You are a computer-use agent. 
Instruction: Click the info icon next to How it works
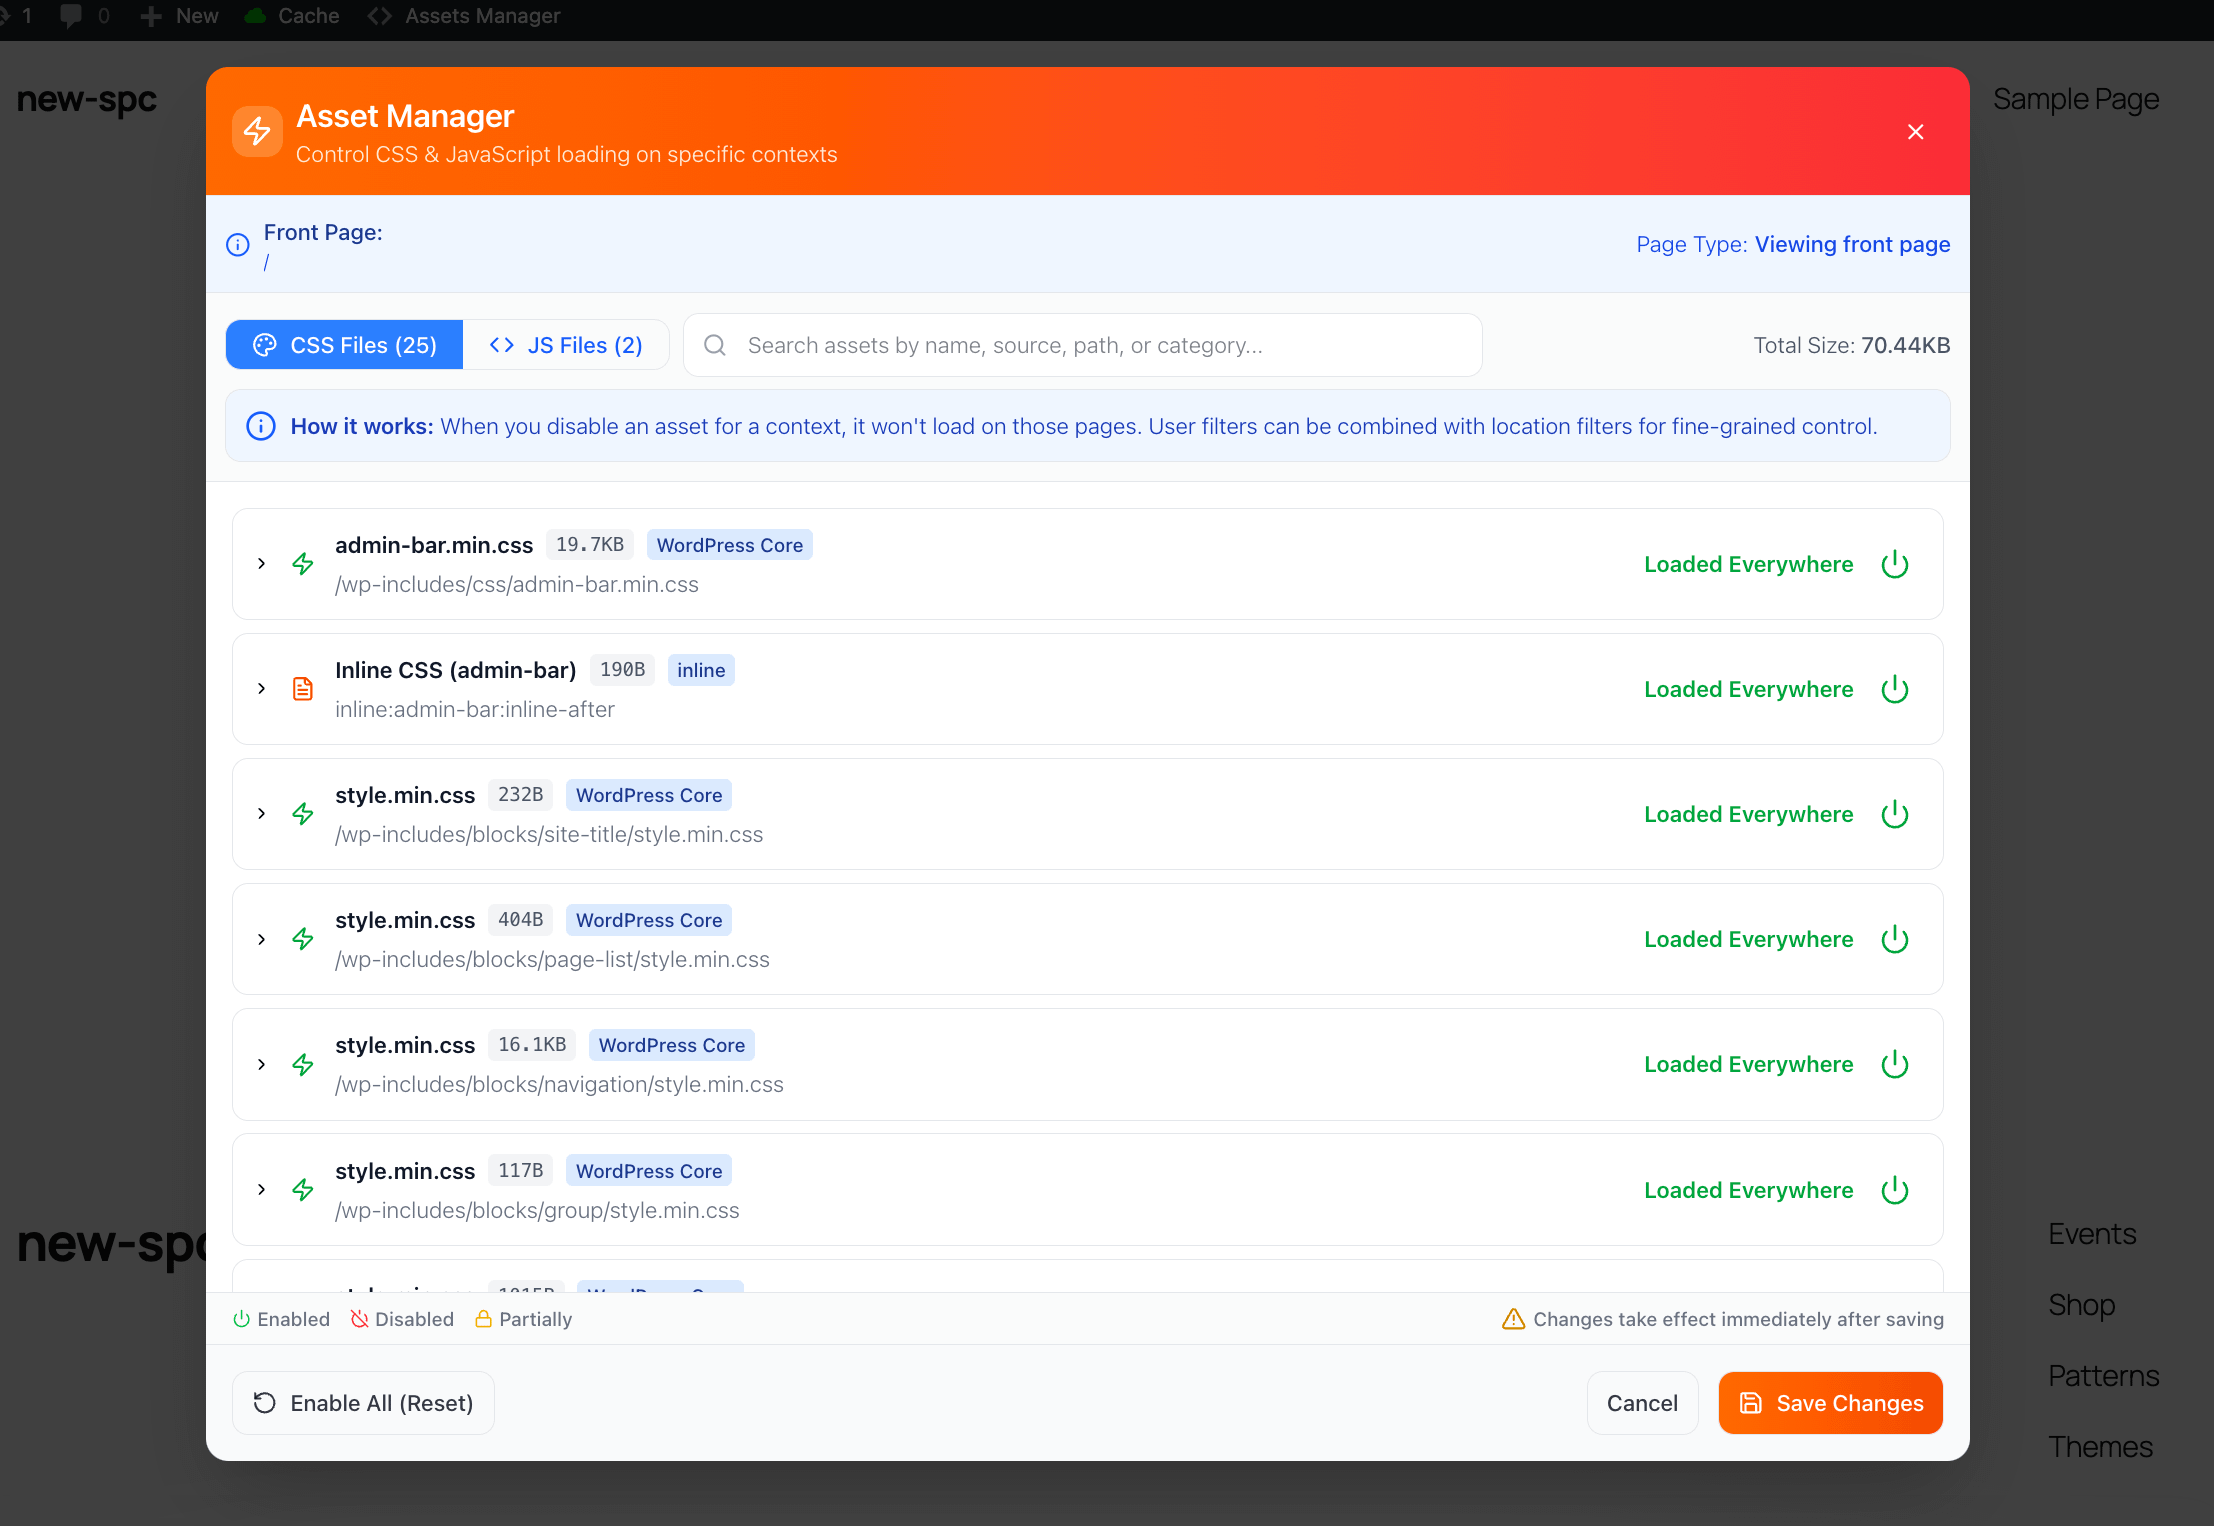261,426
